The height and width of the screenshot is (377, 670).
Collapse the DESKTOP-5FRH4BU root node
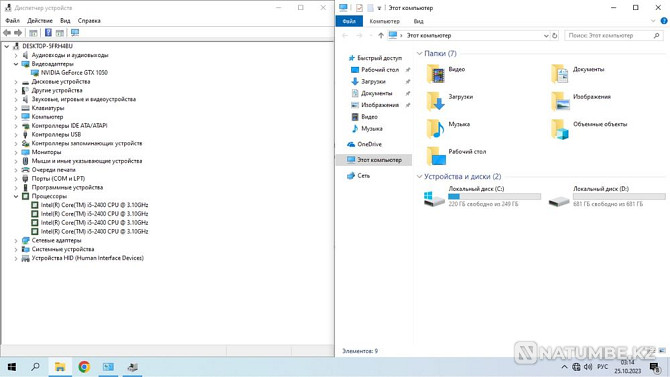[7, 46]
